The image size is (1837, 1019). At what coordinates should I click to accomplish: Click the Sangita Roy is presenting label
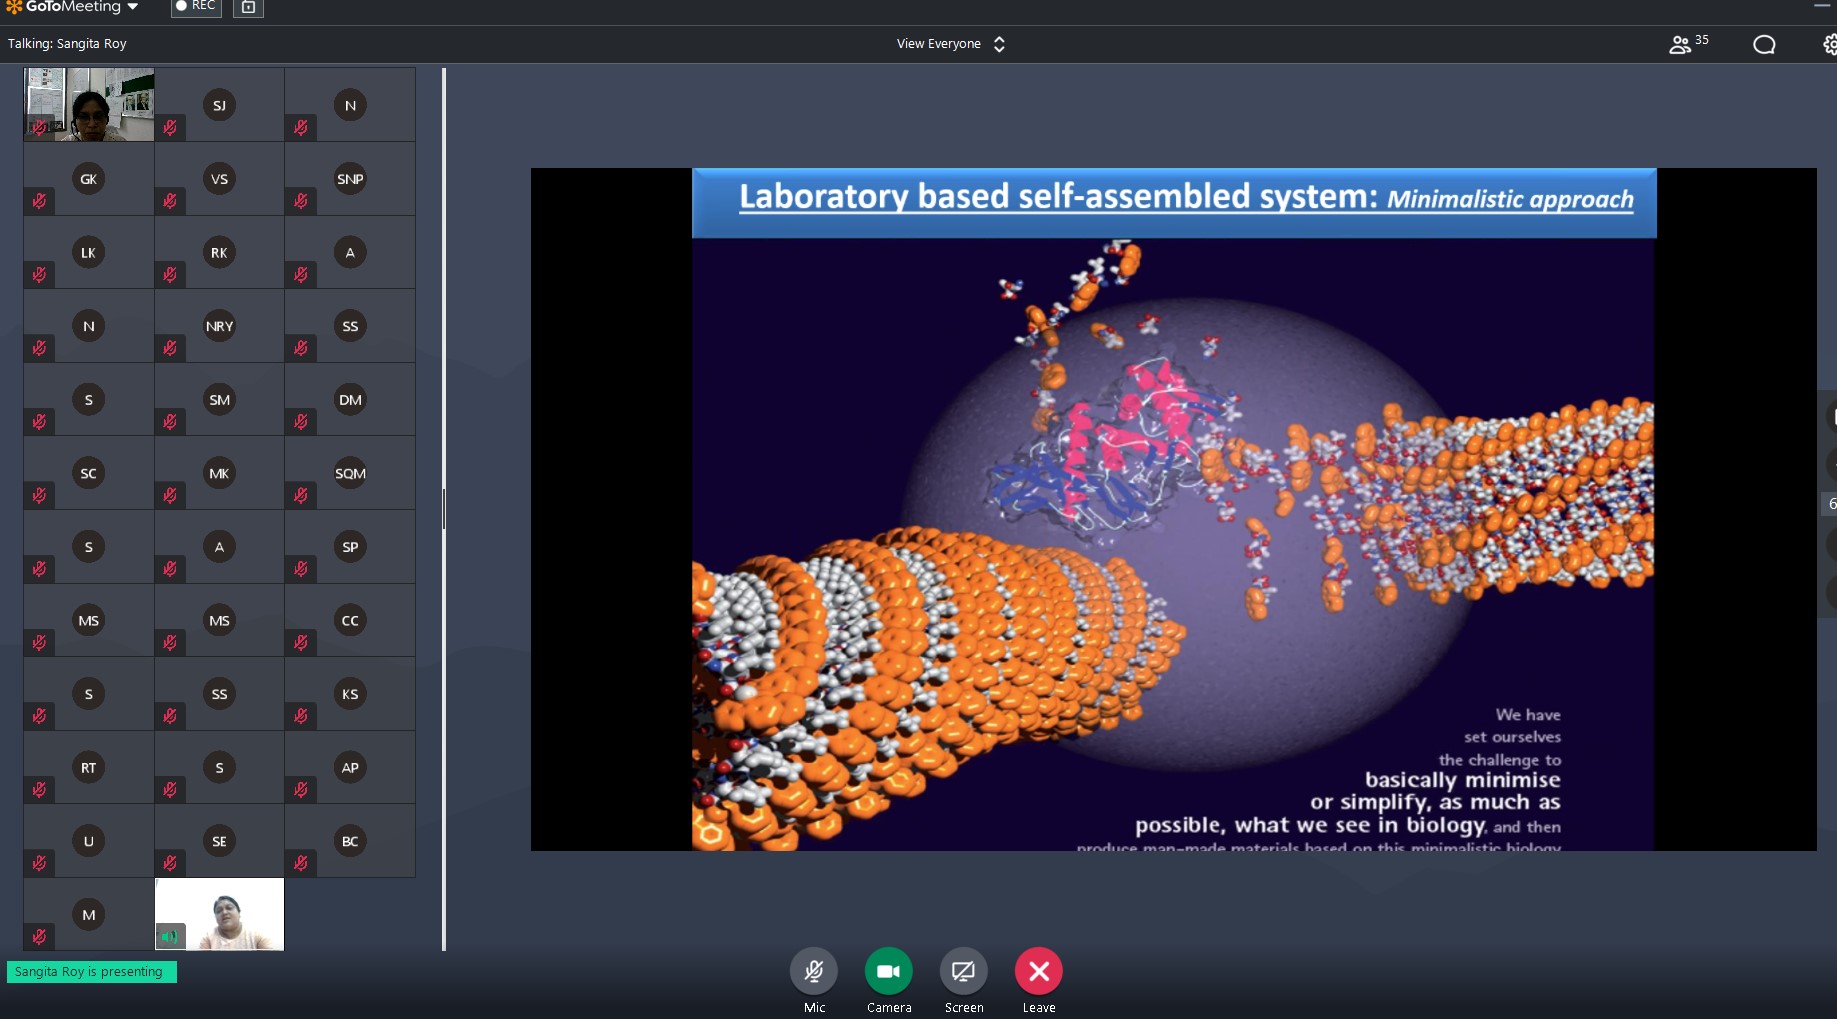point(90,972)
